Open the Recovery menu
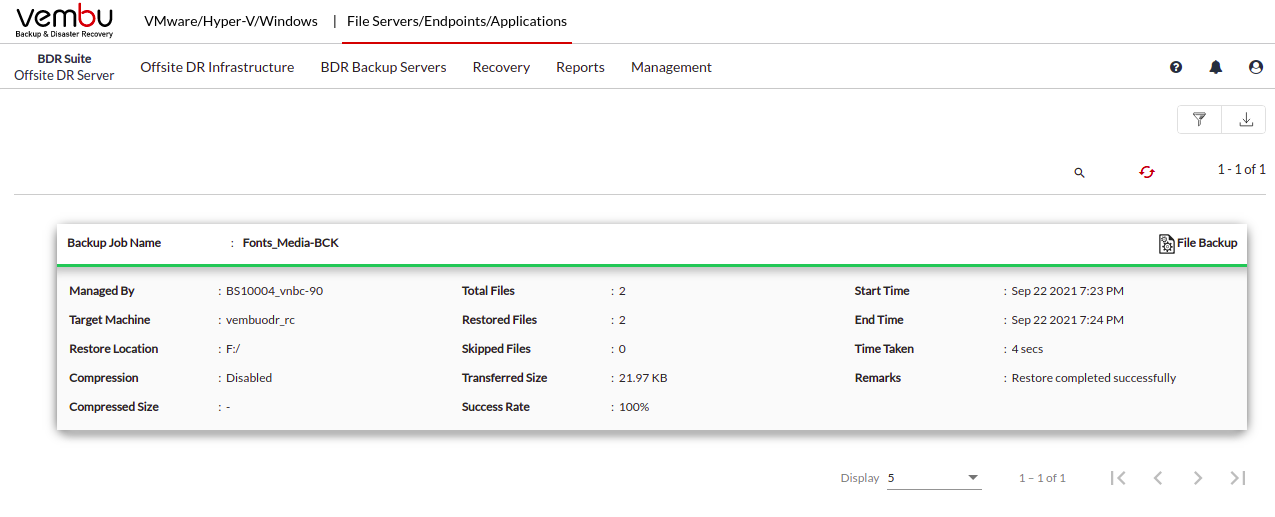This screenshot has height=517, width=1275. [501, 67]
